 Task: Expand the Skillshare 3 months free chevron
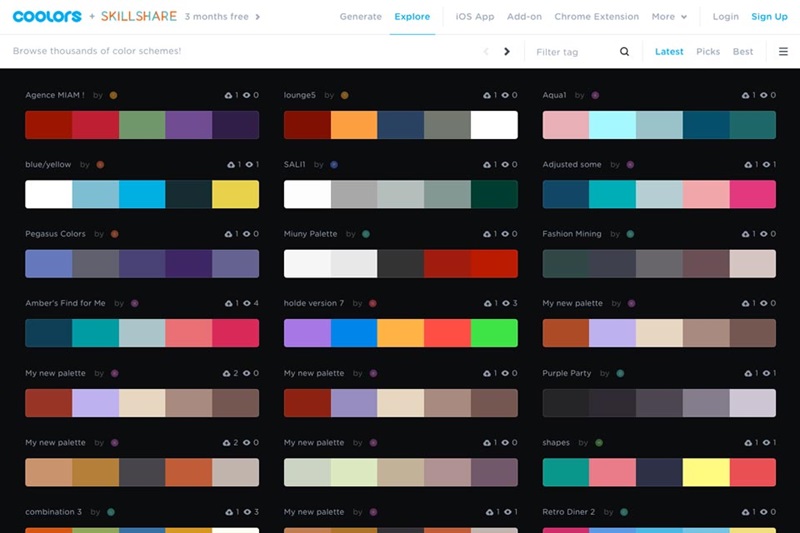[258, 17]
